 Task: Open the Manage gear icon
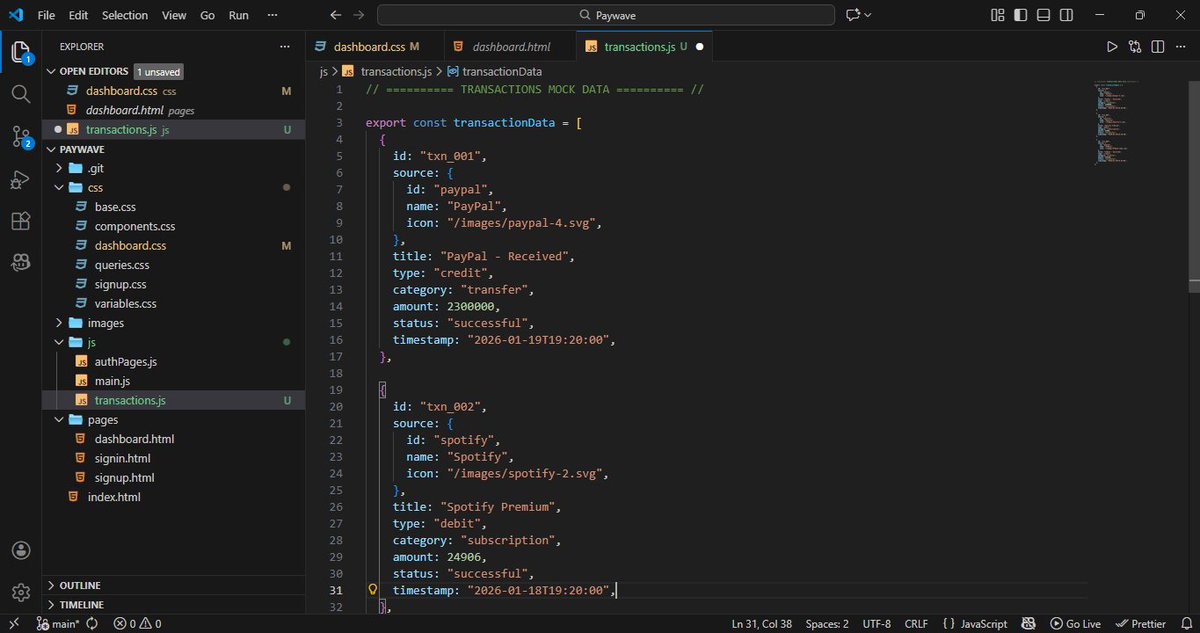click(x=20, y=592)
